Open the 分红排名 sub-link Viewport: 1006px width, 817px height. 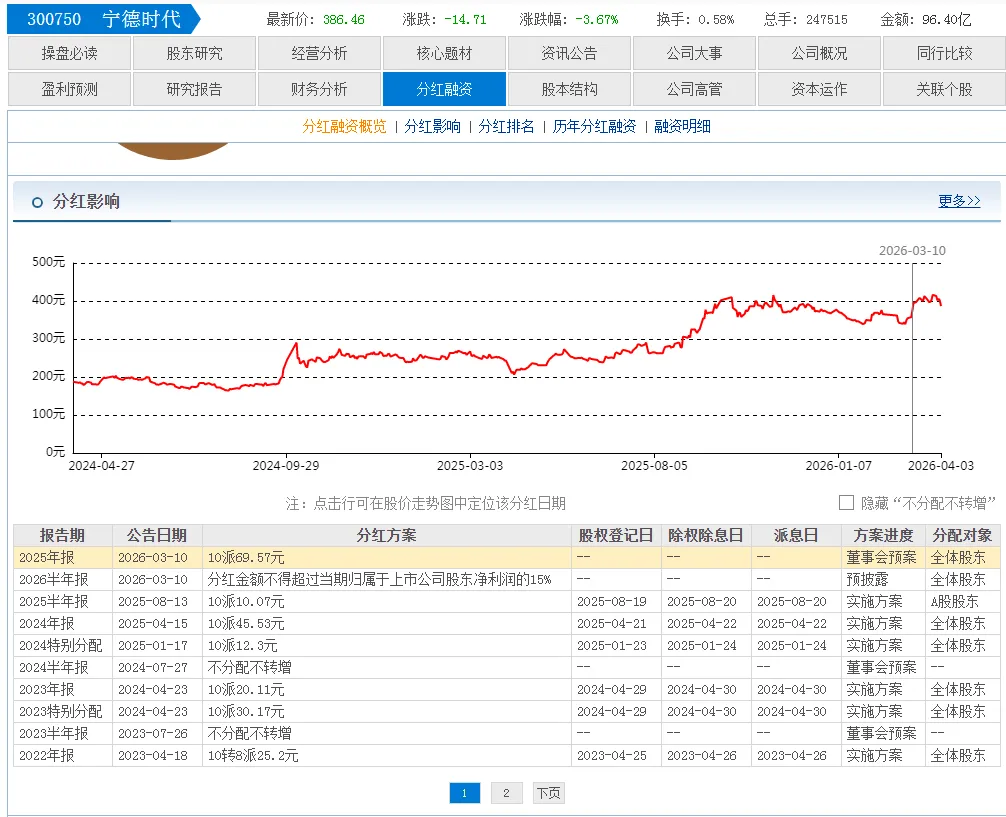[x=506, y=126]
